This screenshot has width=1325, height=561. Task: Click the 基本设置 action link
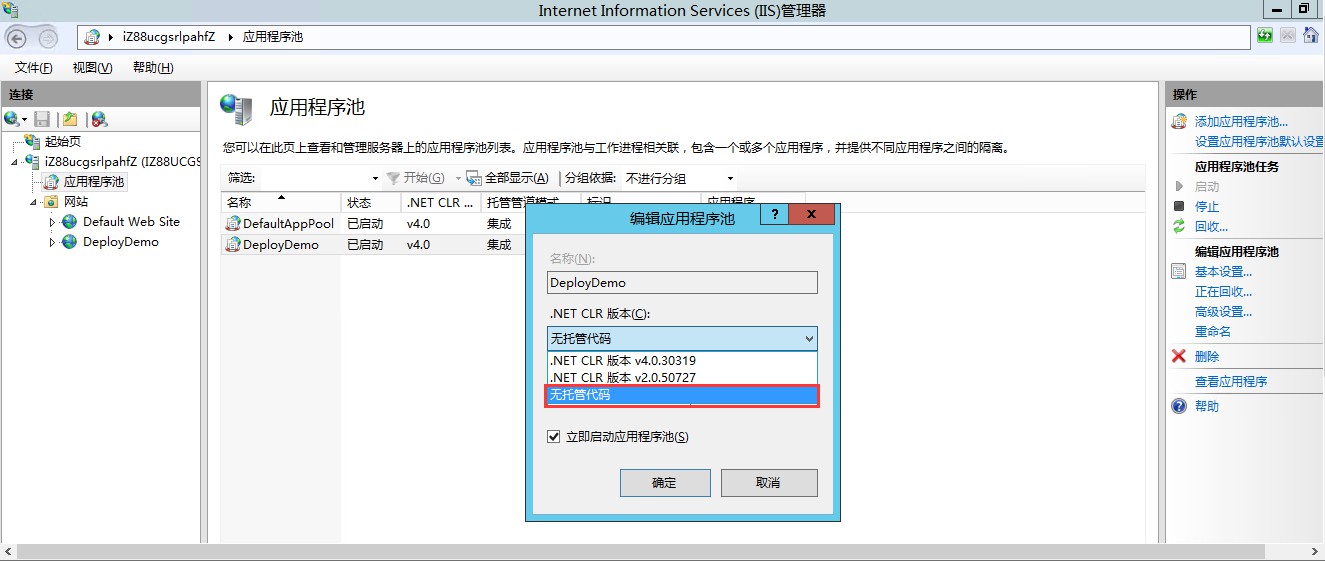pyautogui.click(x=1223, y=271)
